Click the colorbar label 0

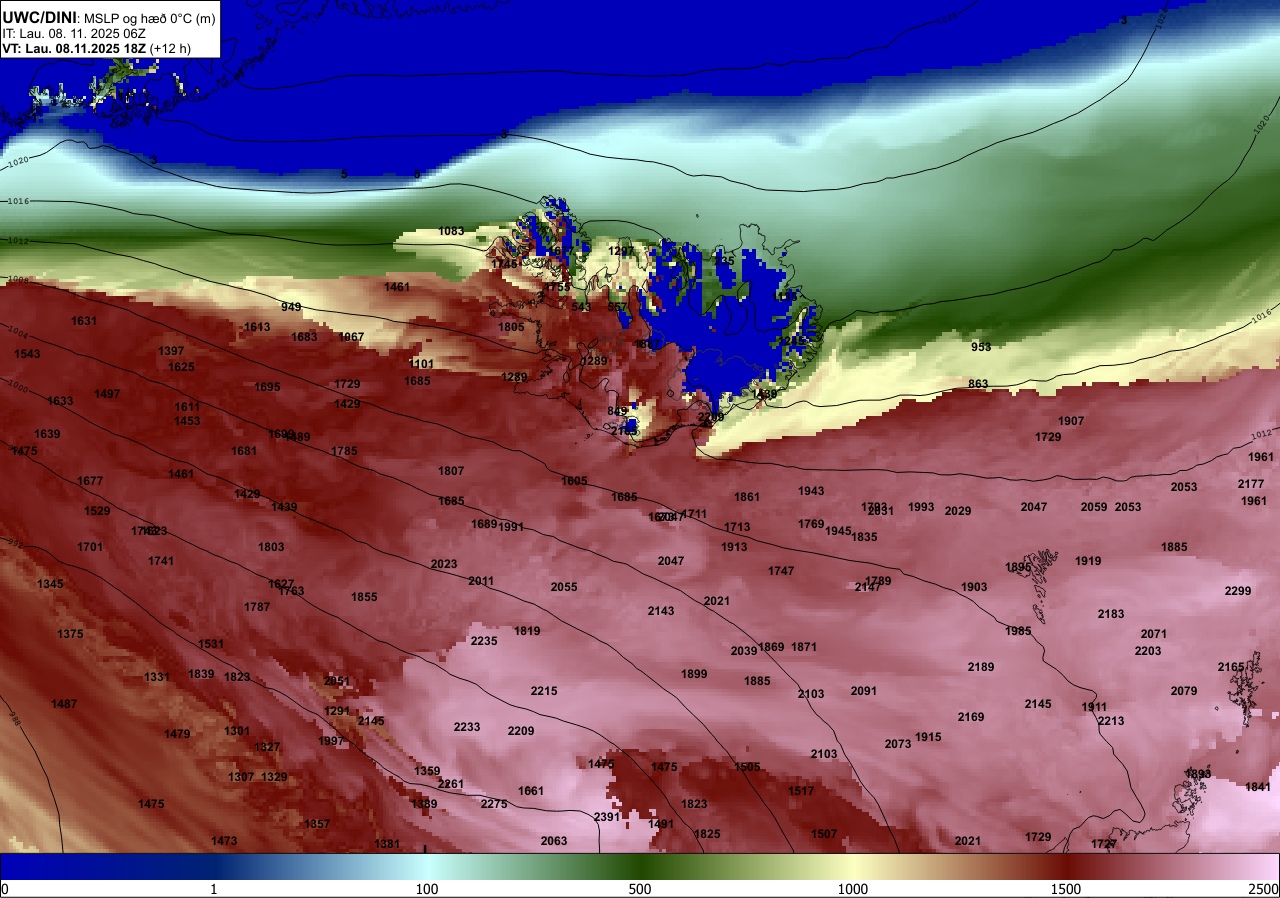4,889
